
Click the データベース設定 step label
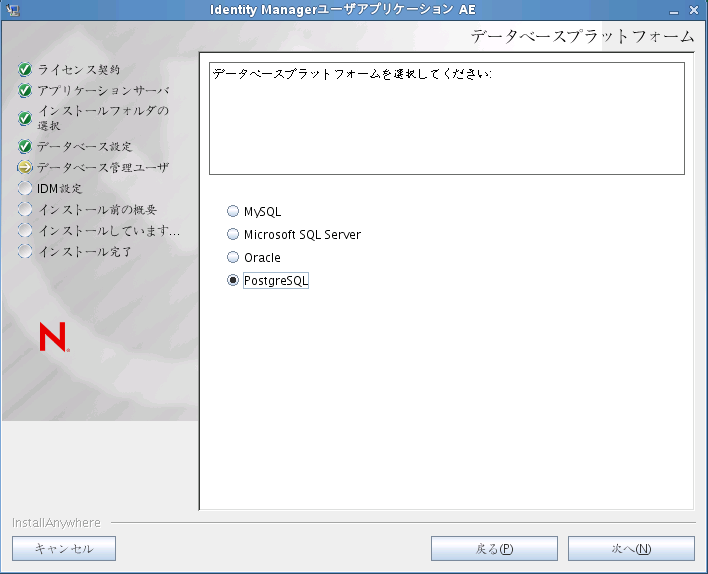pyautogui.click(x=85, y=146)
